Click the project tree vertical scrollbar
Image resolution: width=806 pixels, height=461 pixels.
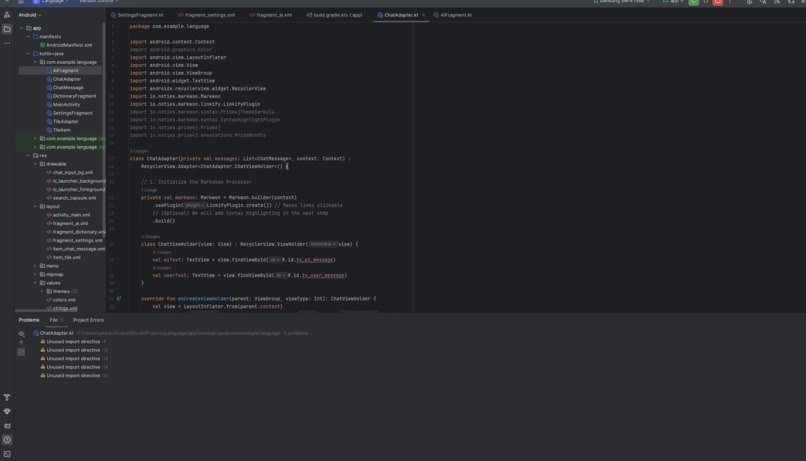click(104, 128)
